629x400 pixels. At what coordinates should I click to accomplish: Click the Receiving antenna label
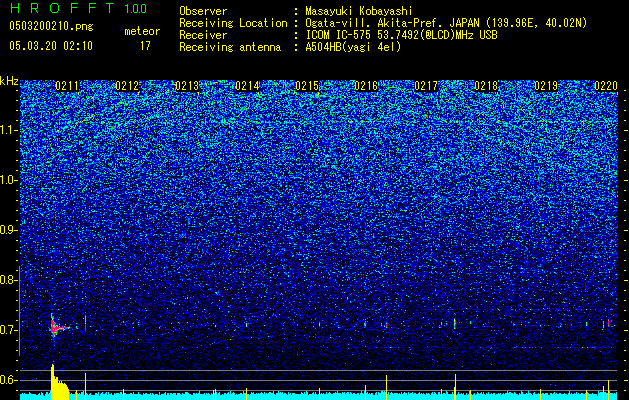click(230, 47)
